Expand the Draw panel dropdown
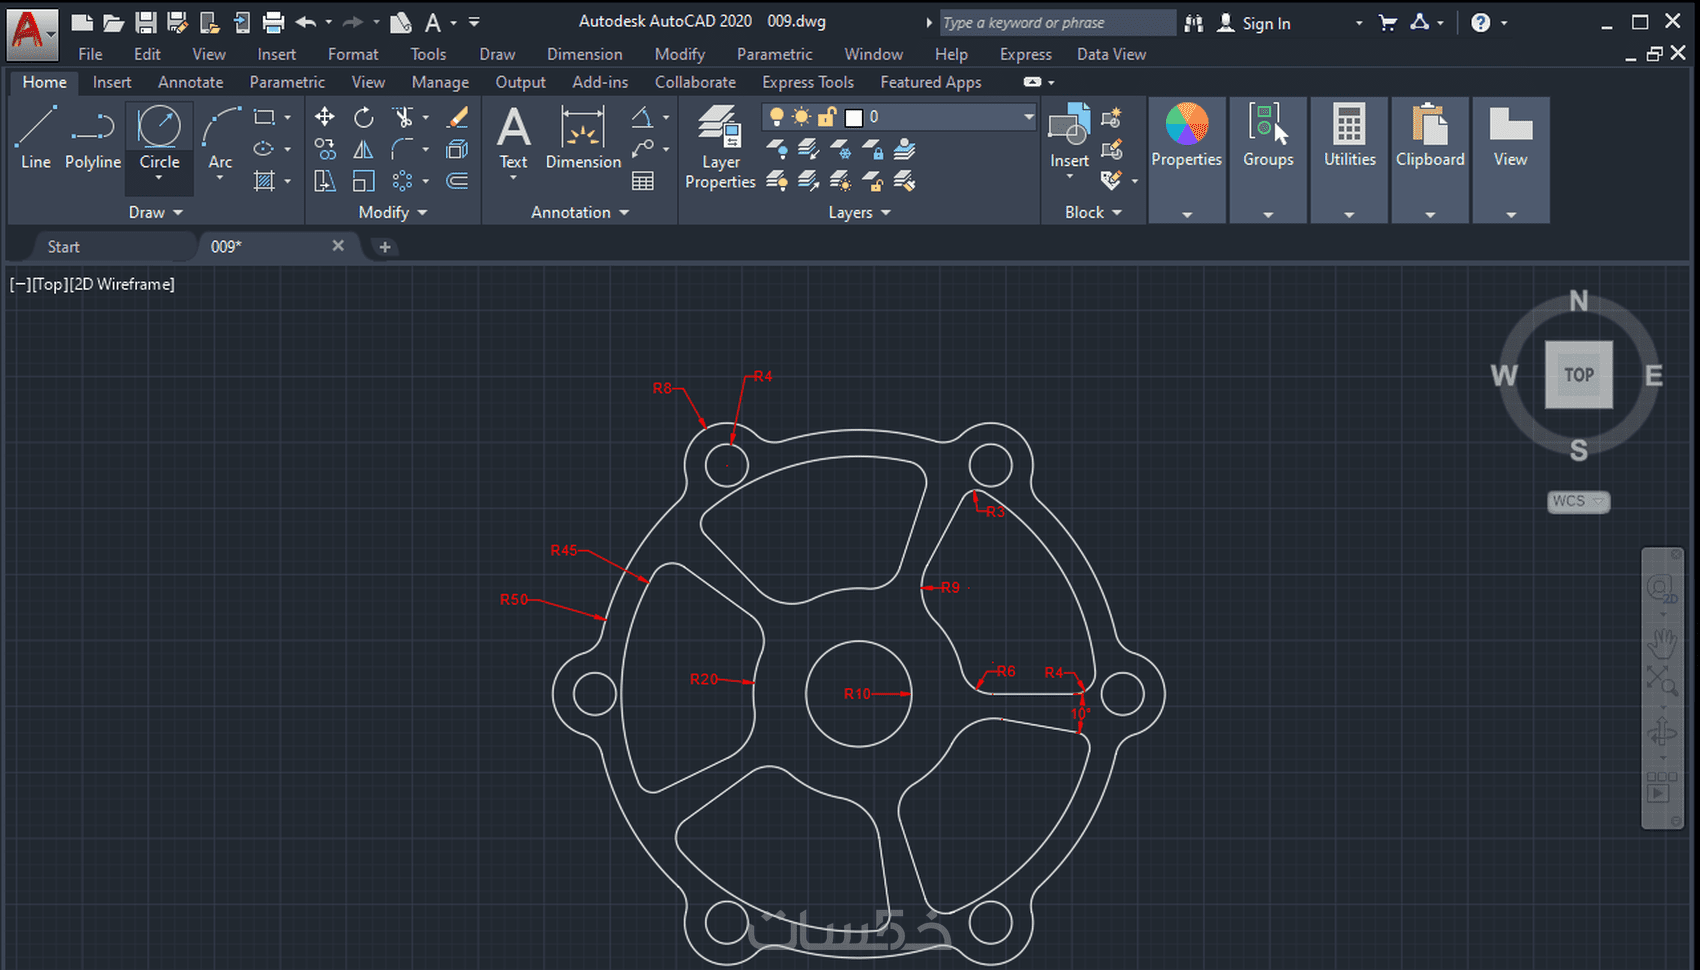 point(156,212)
